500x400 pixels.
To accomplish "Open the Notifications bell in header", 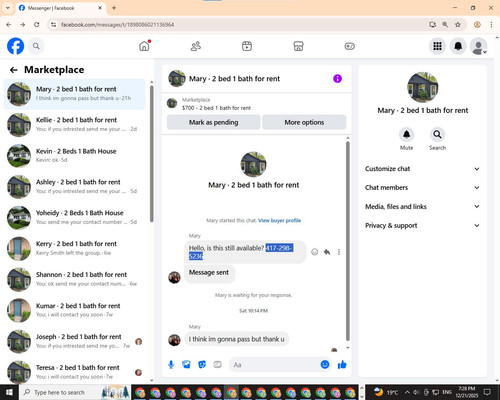I will pyautogui.click(x=458, y=46).
